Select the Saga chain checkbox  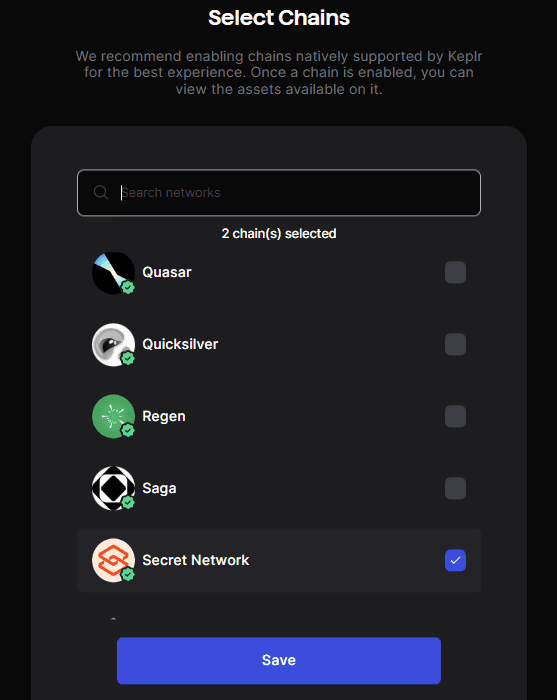tap(455, 488)
